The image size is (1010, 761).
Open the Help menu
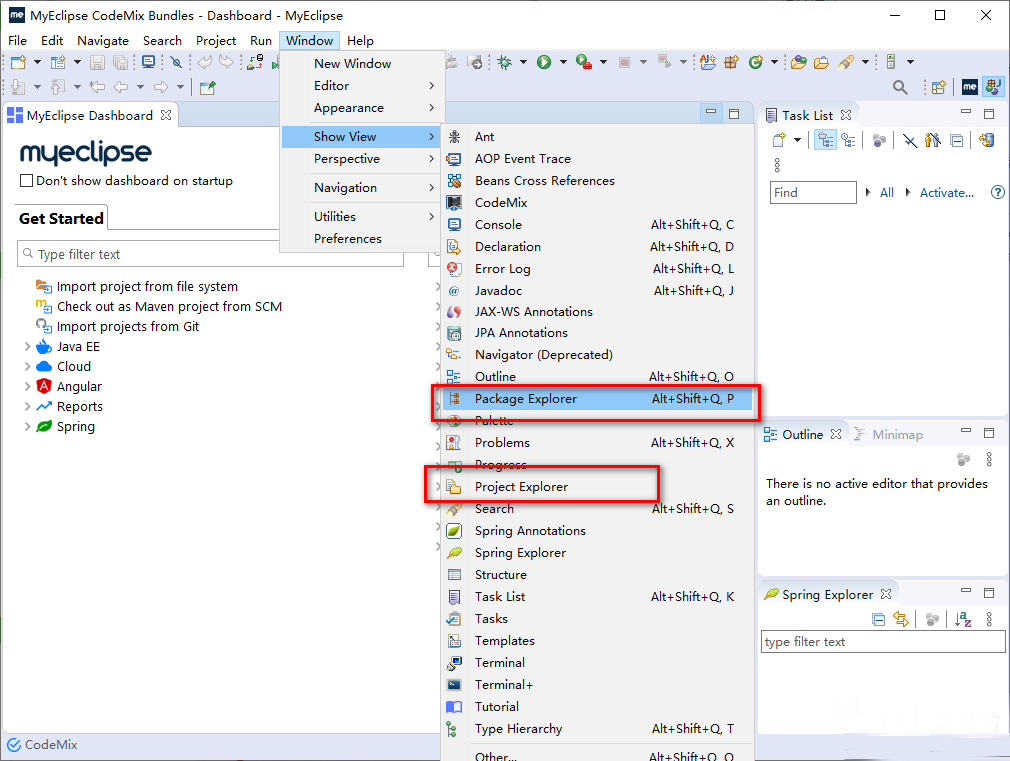point(360,41)
